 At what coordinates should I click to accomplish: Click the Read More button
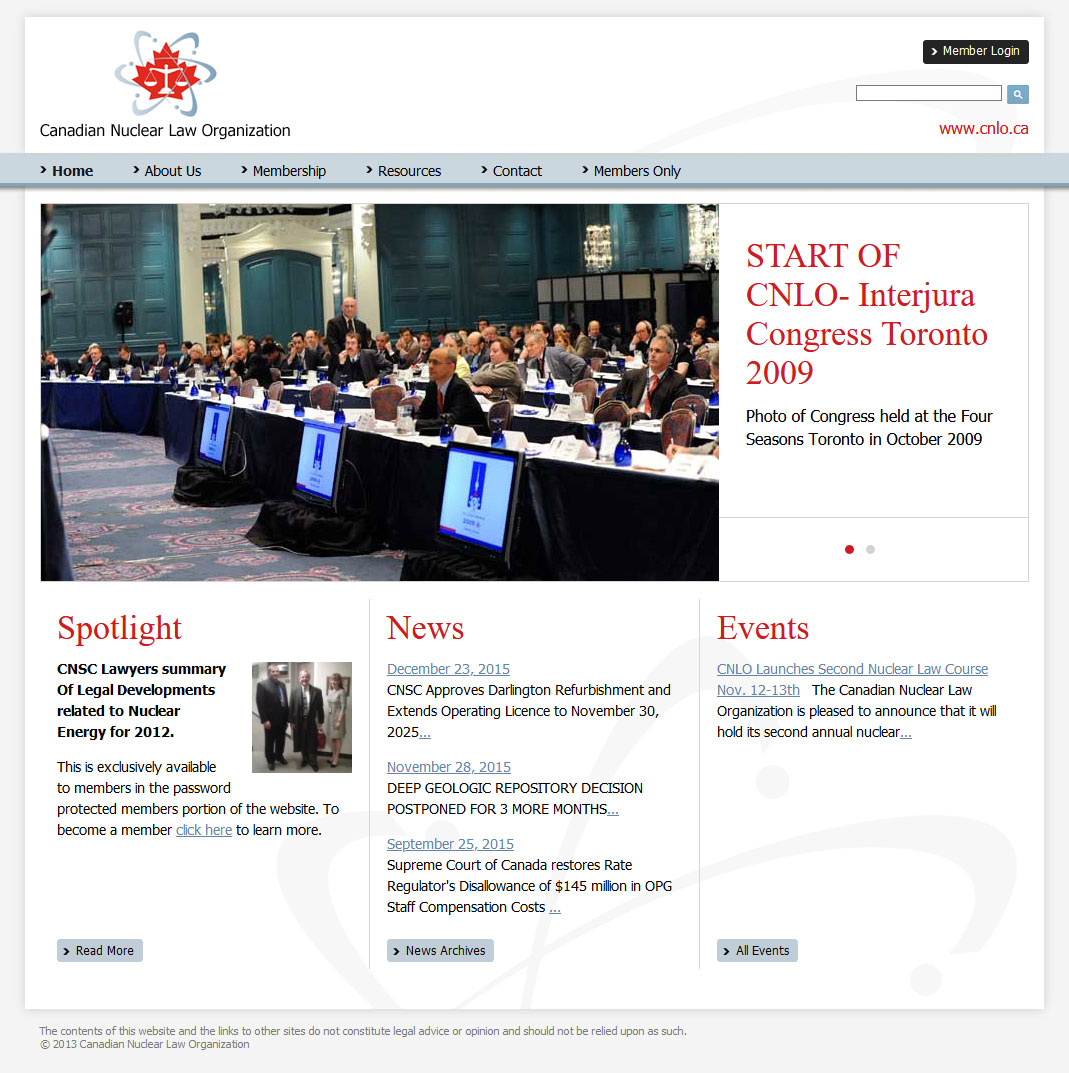click(x=100, y=951)
